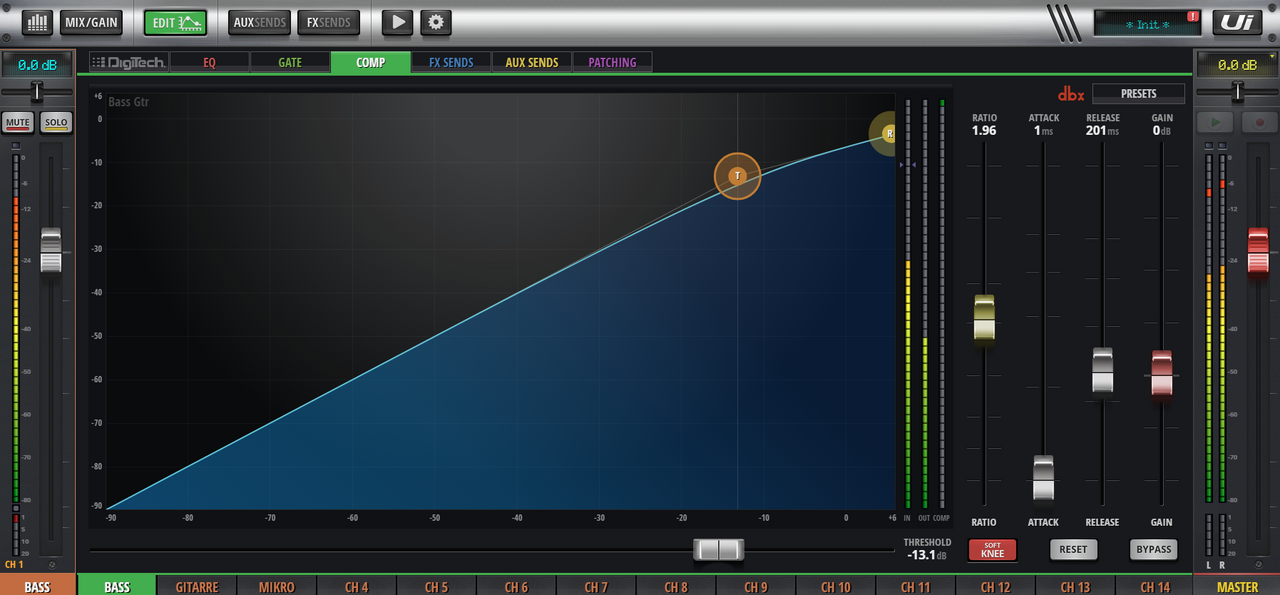Switch to the EQ tab
Viewport: 1280px width, 595px height.
[x=209, y=62]
